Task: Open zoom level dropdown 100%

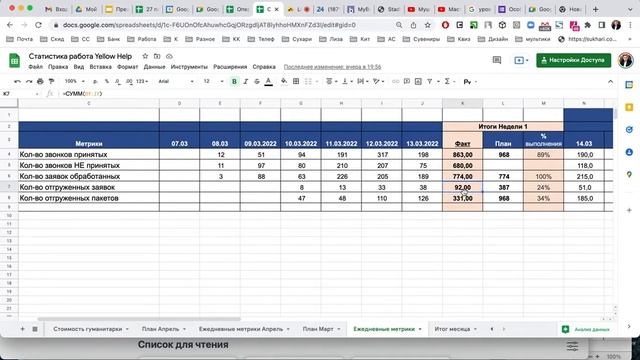Action: pyautogui.click(x=75, y=82)
